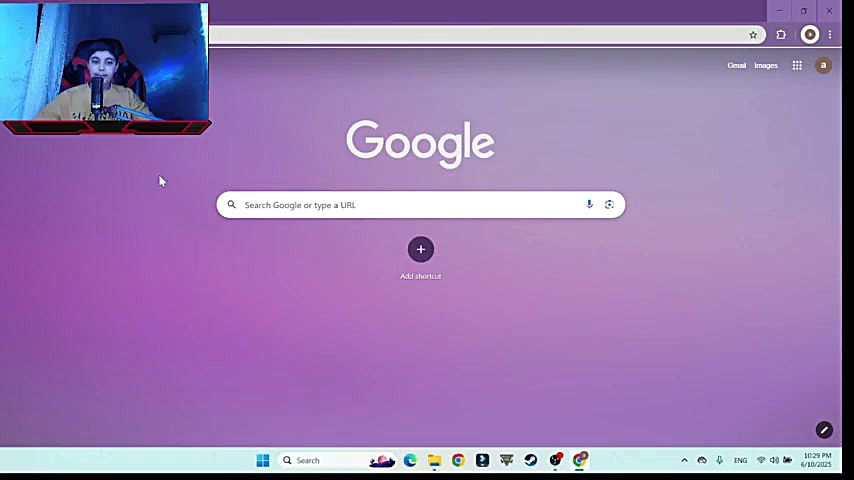
Task: Click the Add shortcut plus button
Action: pos(420,250)
